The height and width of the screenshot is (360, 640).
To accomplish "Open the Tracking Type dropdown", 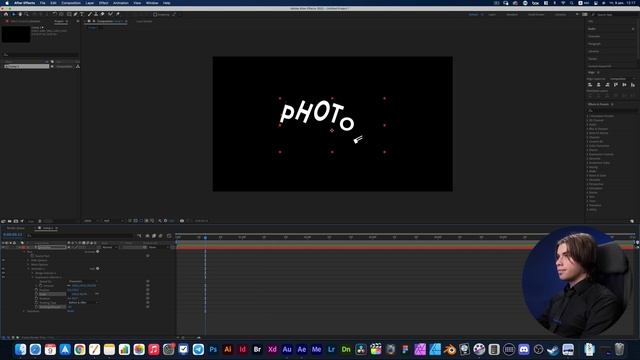I will pos(82,302).
